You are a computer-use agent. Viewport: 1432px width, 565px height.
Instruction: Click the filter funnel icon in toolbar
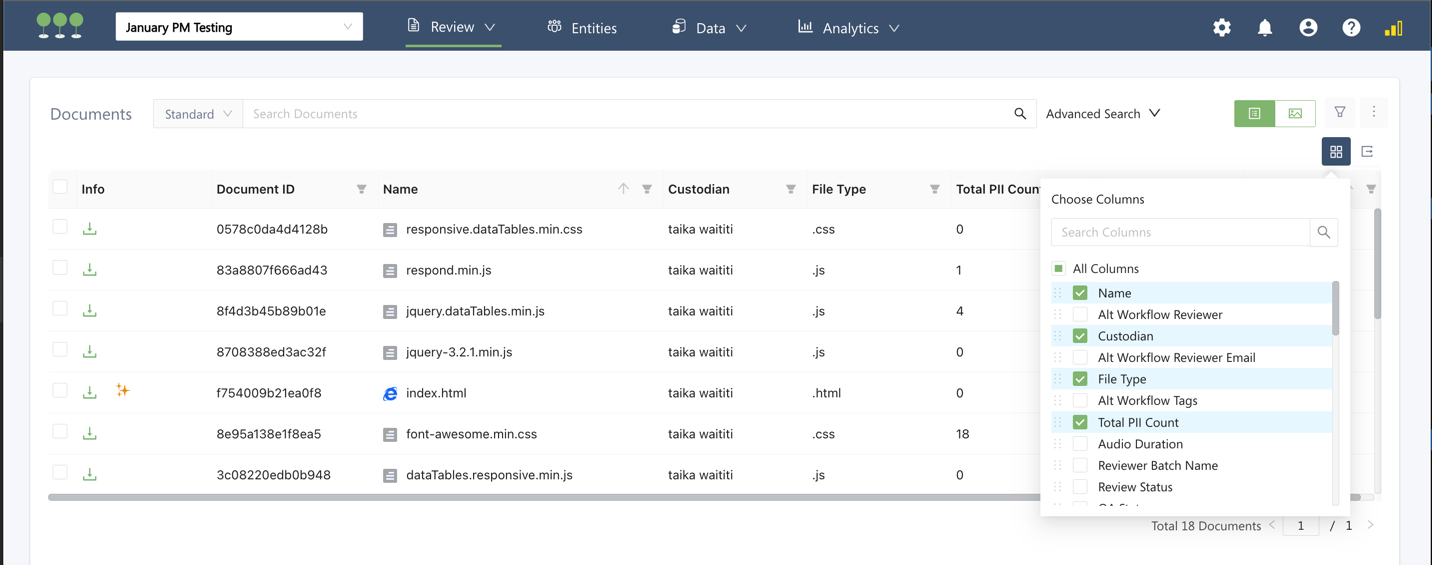(x=1340, y=113)
